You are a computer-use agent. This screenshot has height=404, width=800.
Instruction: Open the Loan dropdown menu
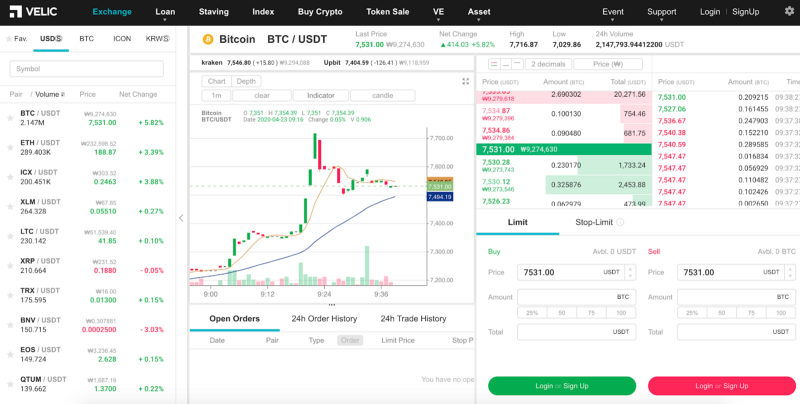click(165, 13)
